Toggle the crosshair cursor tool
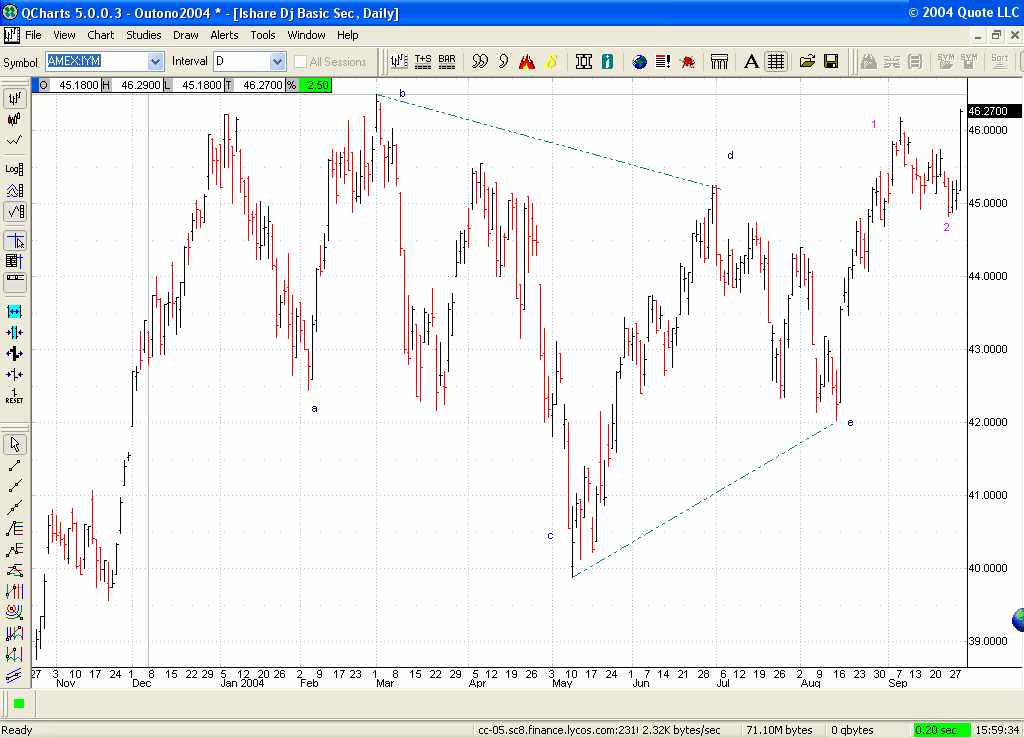Screen dimensions: 1024x738 pos(14,241)
